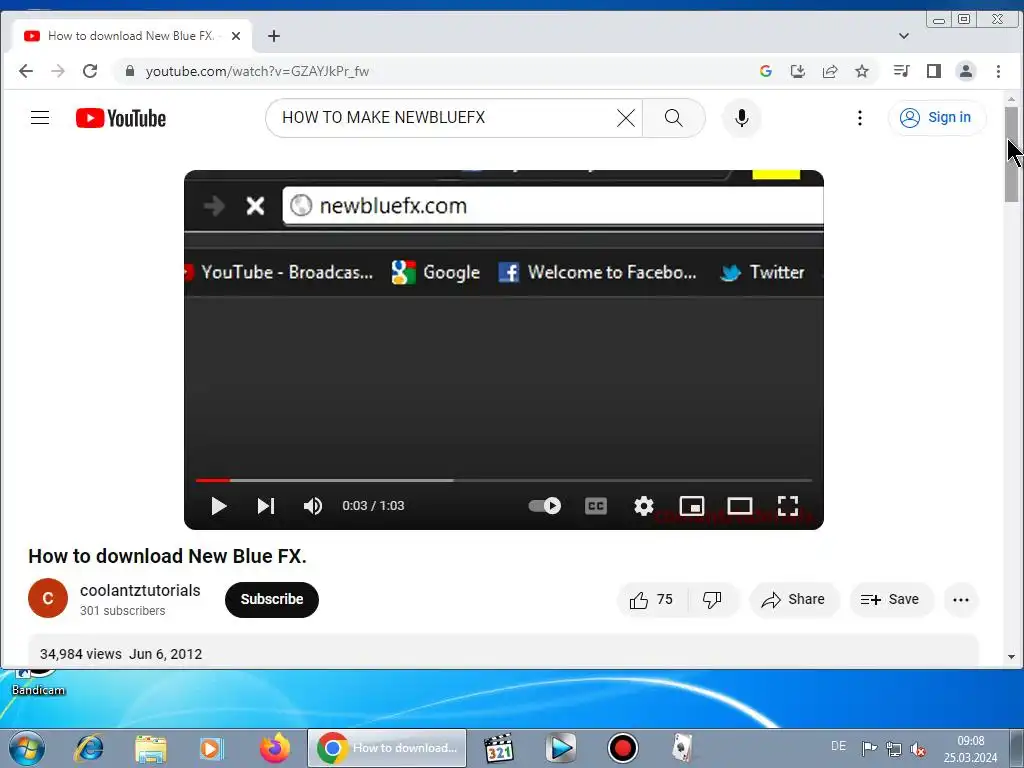Mute the video volume
Screen dimensions: 1024x768
point(313,506)
